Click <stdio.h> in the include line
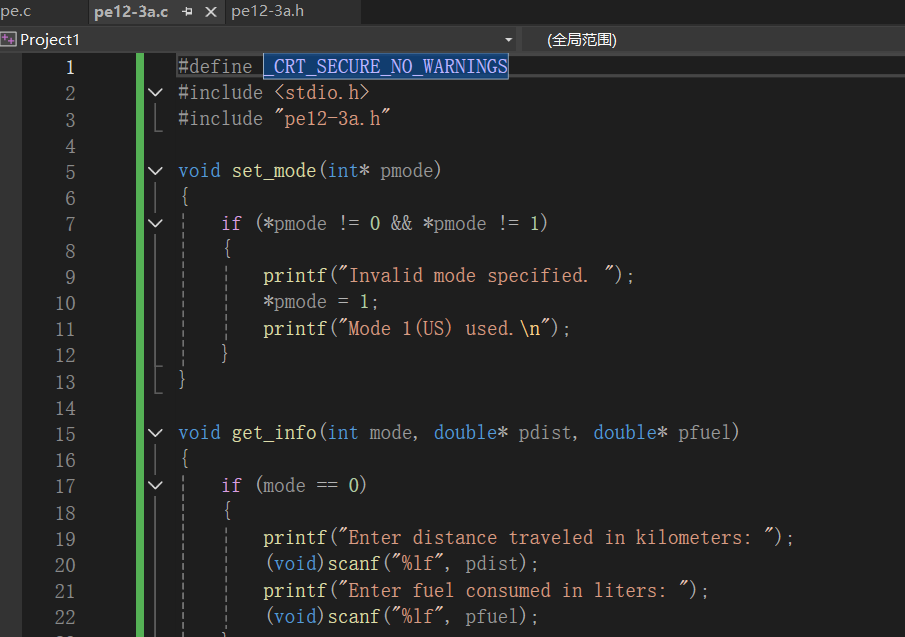The width and height of the screenshot is (905, 637). (x=321, y=92)
